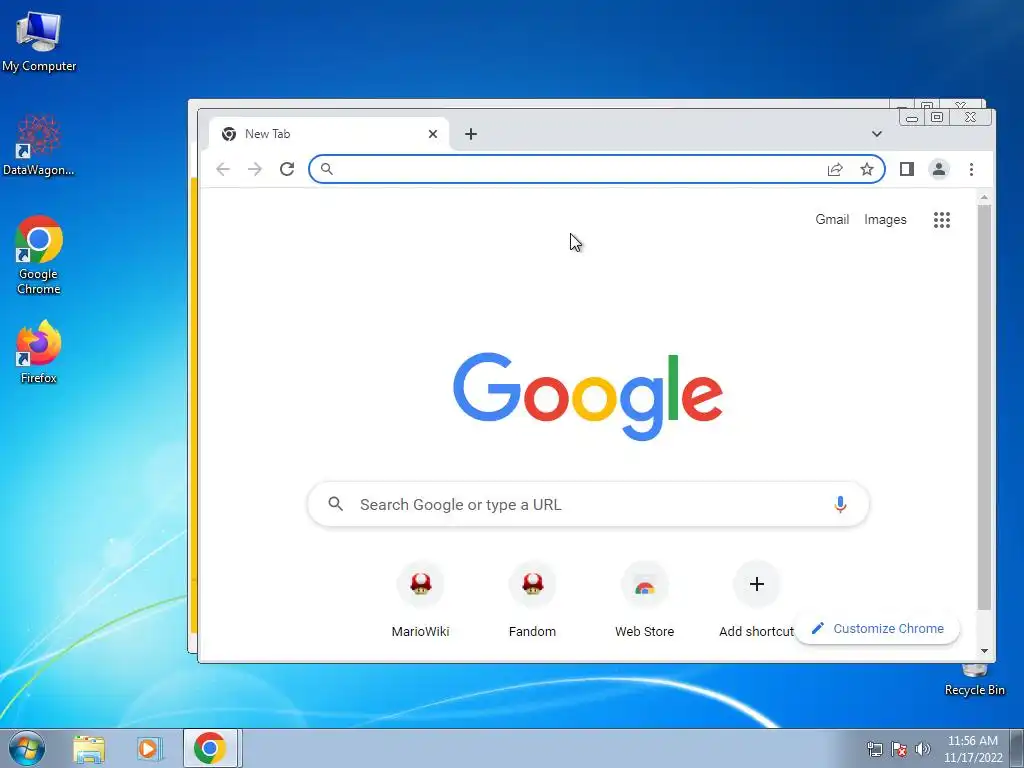This screenshot has width=1024, height=768.
Task: Click the Chrome taskbar button
Action: point(210,748)
